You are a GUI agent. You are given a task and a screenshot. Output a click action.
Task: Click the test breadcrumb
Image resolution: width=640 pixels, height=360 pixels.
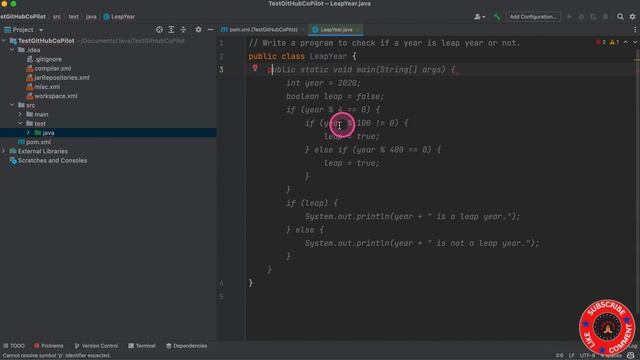click(x=73, y=17)
